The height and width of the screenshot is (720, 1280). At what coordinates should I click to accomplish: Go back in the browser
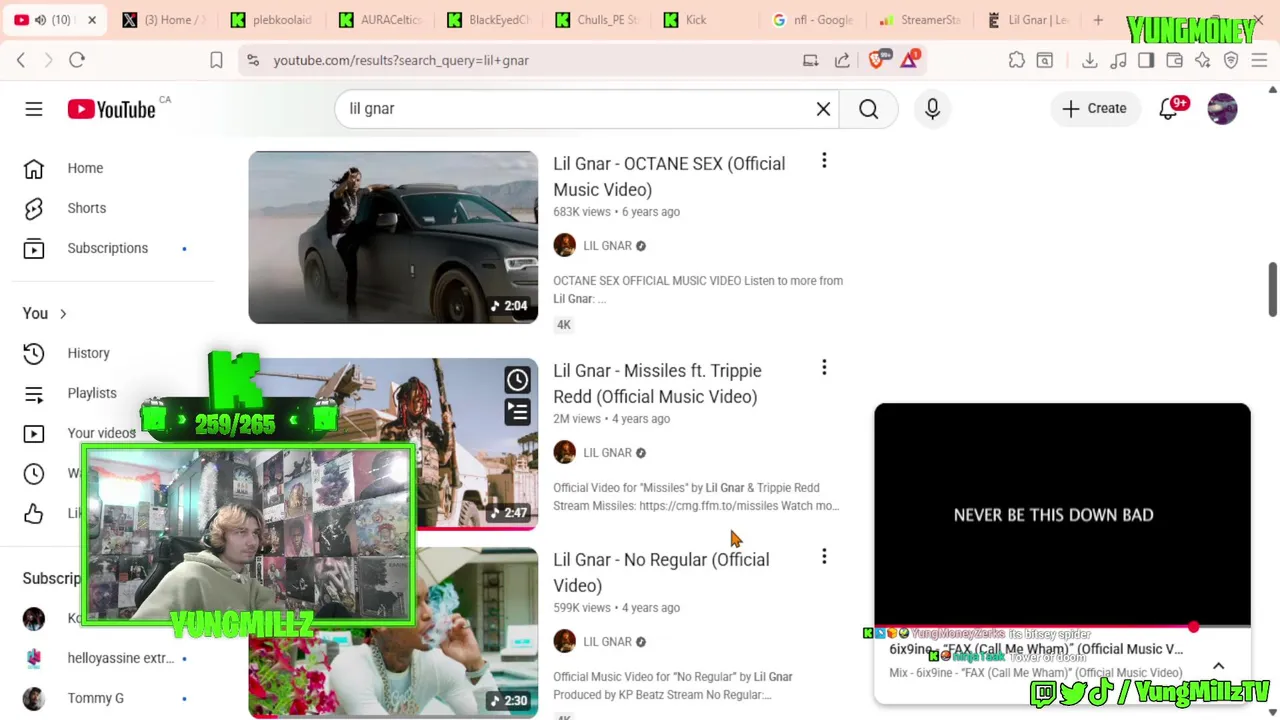pos(21,60)
